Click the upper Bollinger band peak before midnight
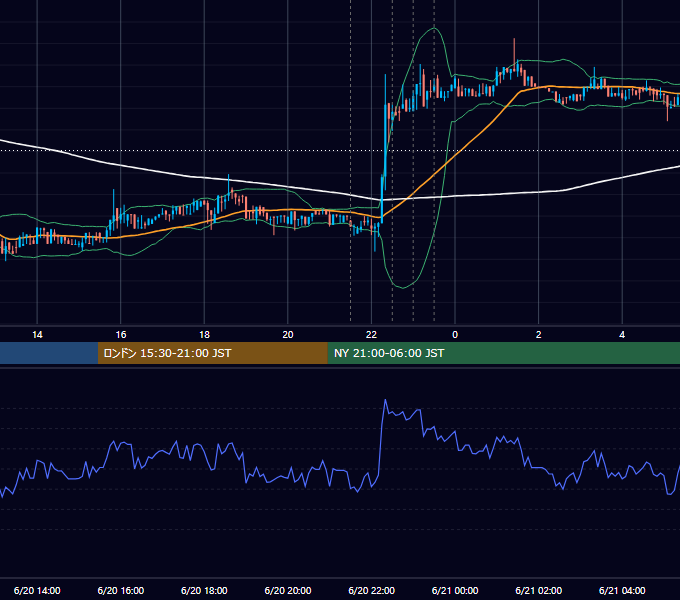Screen dimensions: 680x600 (434, 28)
